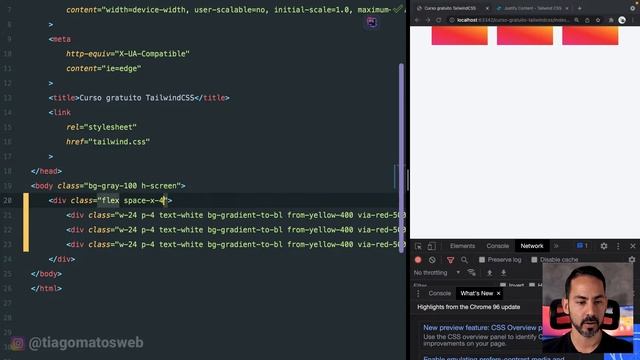Click the Export HAR download arrow icon
Viewport: 640px width, 360px height.
(503, 272)
